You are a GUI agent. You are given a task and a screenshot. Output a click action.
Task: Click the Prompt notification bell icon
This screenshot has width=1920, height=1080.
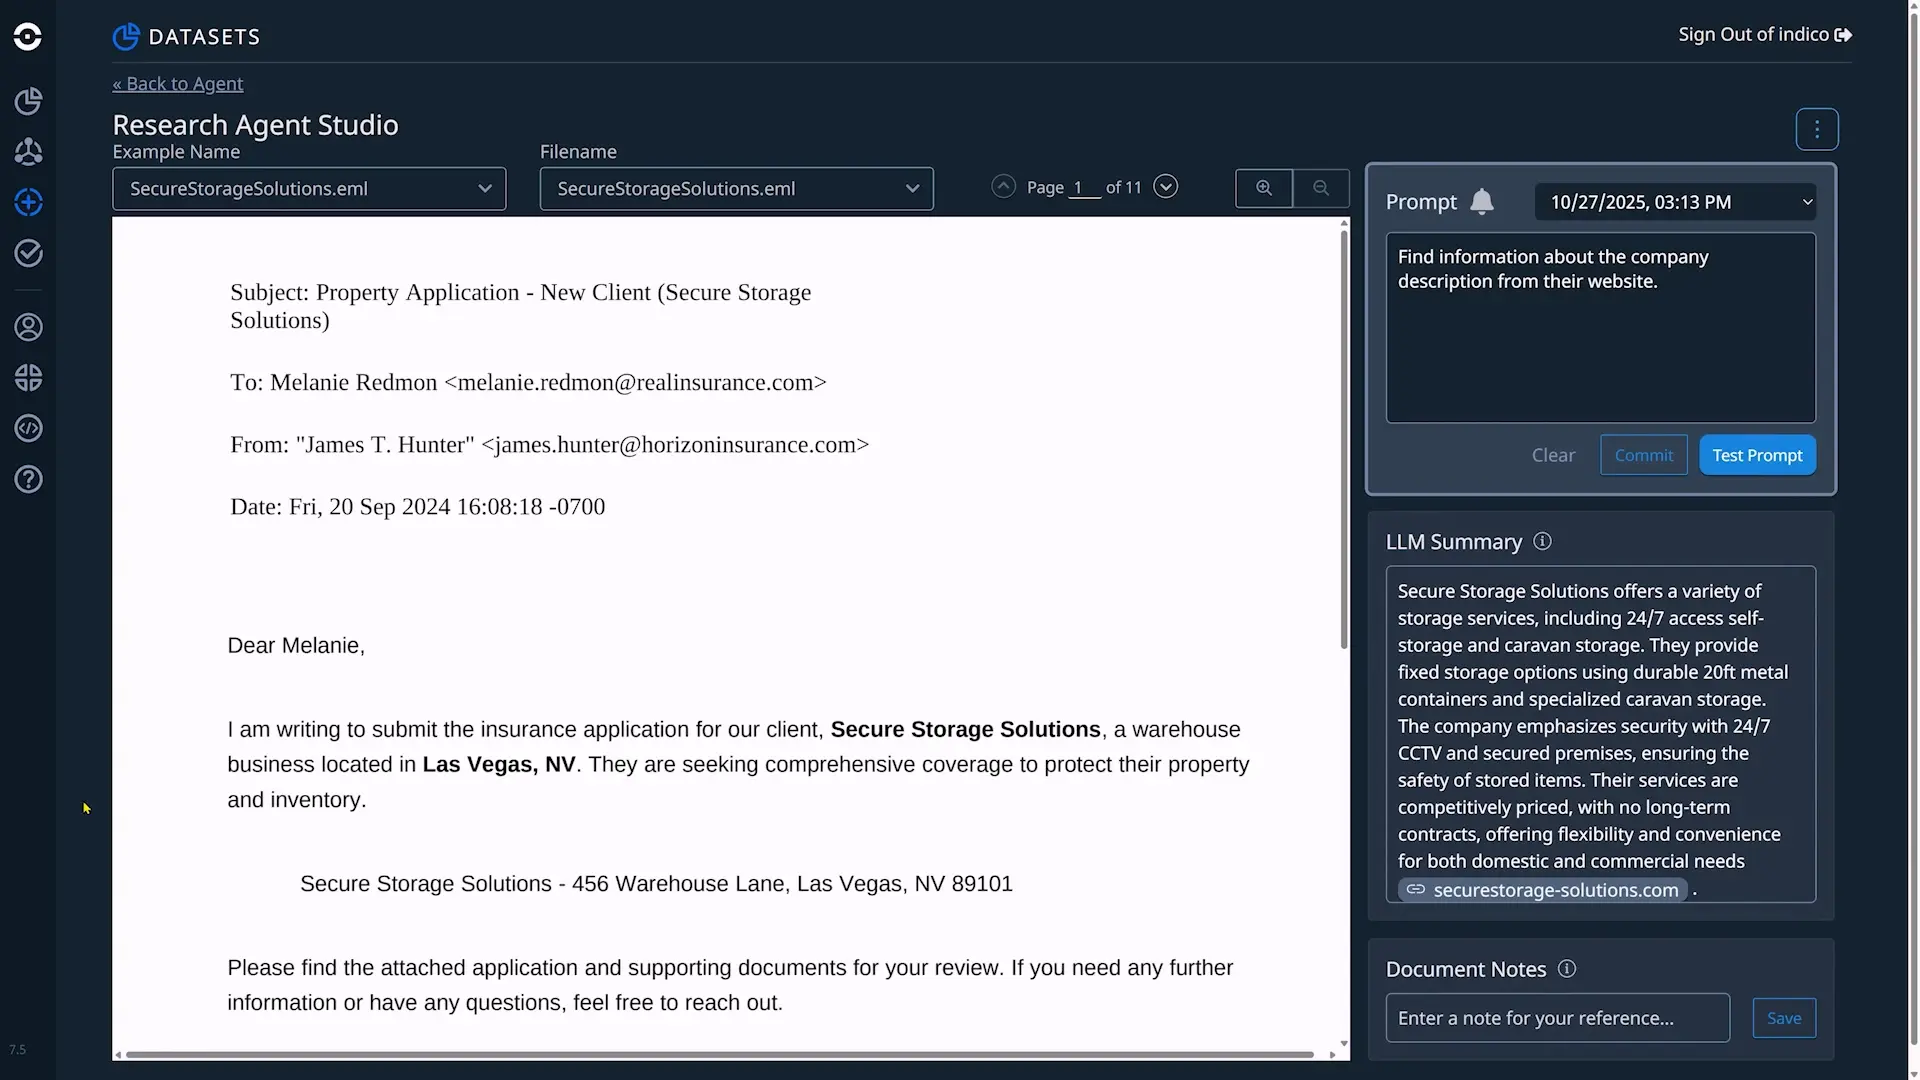coord(1482,202)
